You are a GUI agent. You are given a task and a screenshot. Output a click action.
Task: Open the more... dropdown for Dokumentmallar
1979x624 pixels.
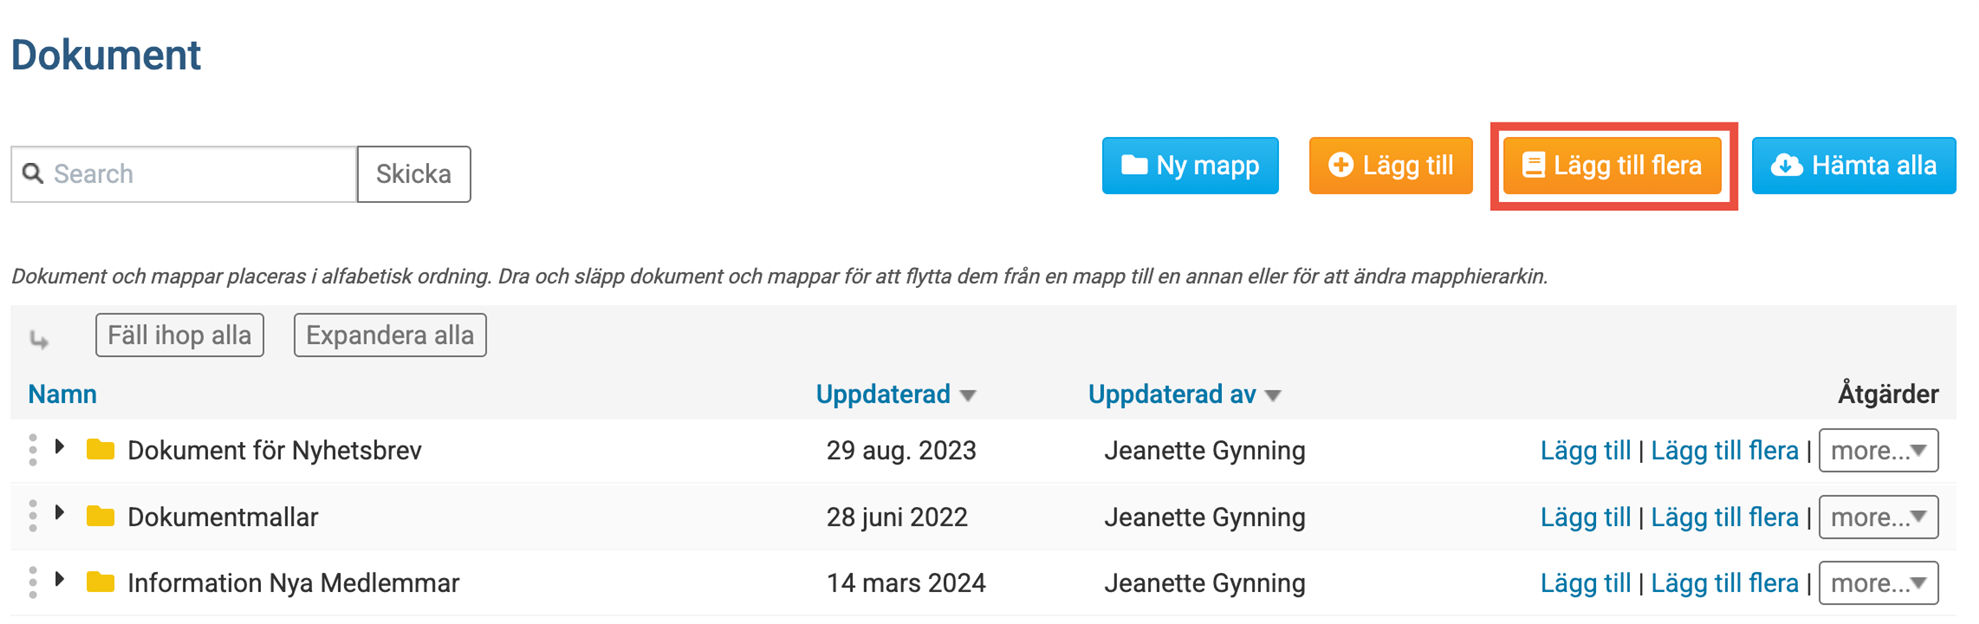click(x=1878, y=517)
